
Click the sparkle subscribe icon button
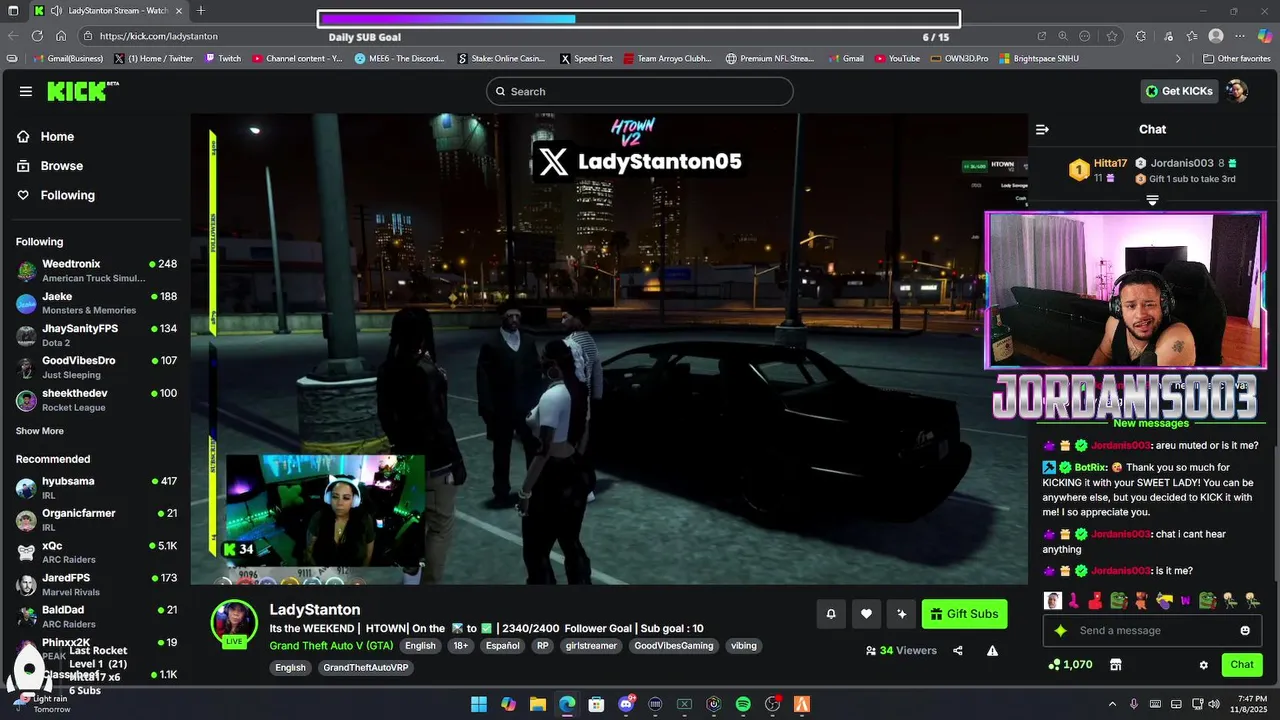click(902, 614)
